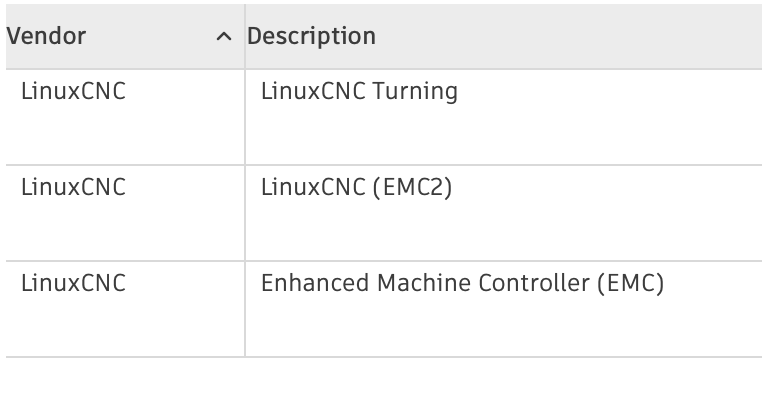Image resolution: width=762 pixels, height=394 pixels.
Task: Click LinuxCNC vendor cell in the Turning row
Action: click(x=125, y=117)
